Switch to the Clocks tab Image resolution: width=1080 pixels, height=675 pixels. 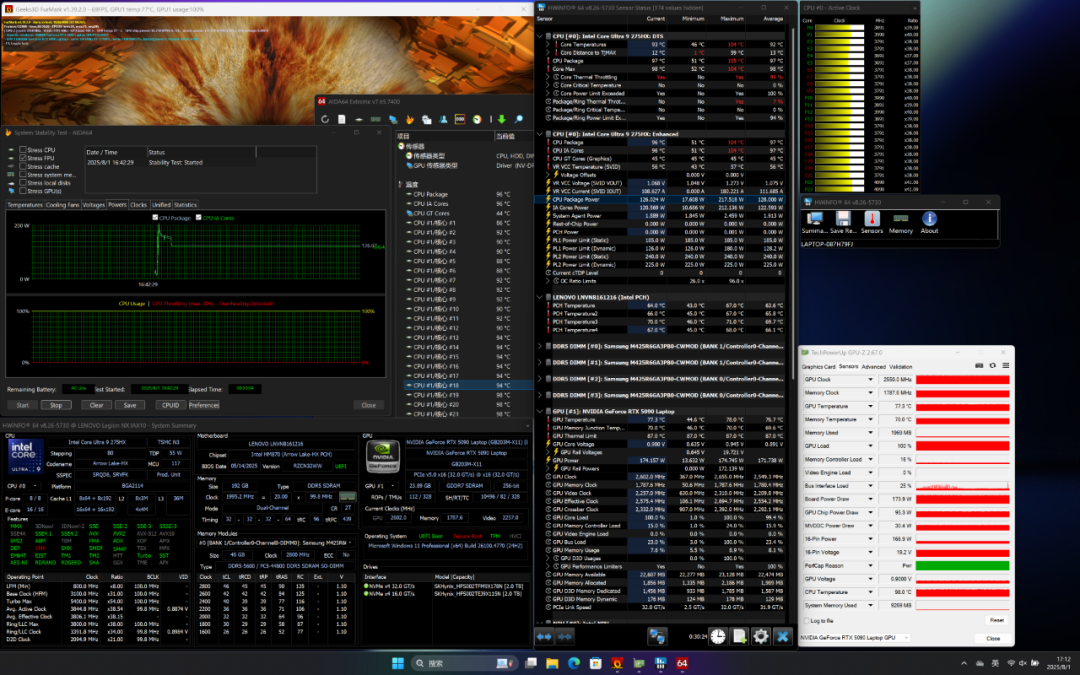coord(138,205)
